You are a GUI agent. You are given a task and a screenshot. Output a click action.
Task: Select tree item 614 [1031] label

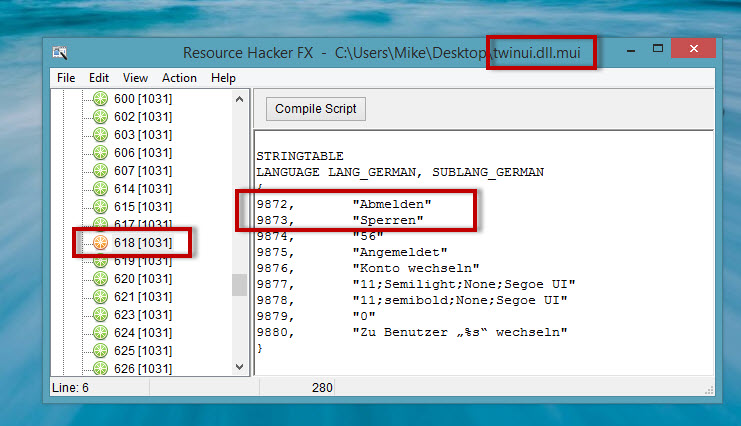click(x=143, y=188)
